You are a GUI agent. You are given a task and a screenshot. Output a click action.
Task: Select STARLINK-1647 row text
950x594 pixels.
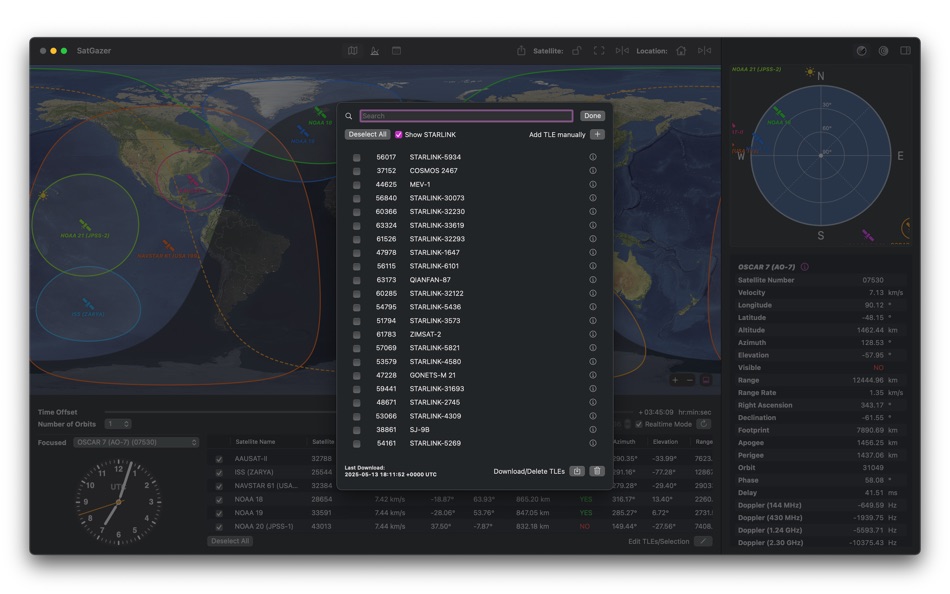434,252
